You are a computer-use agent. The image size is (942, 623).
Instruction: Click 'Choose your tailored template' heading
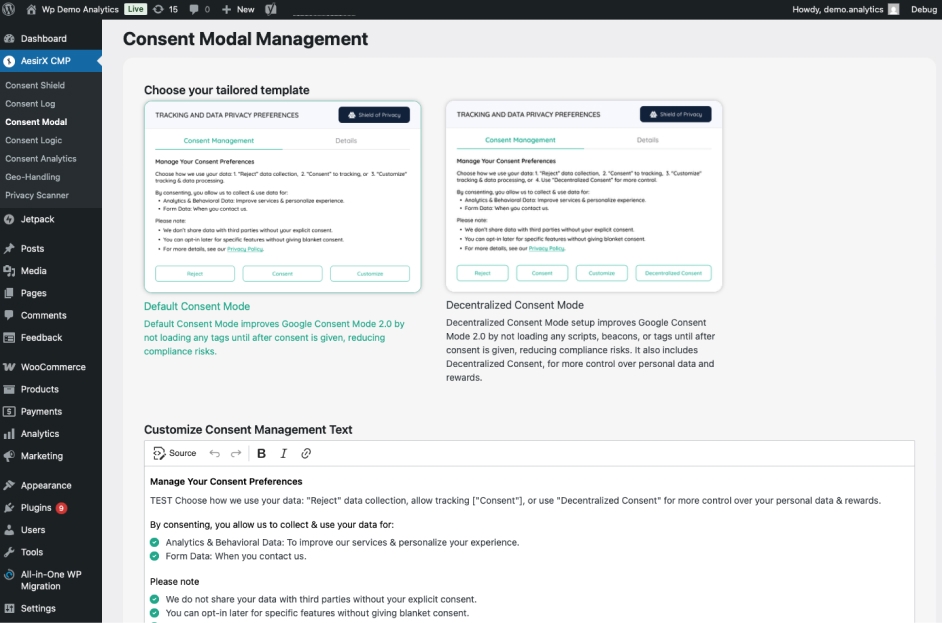pyautogui.click(x=226, y=90)
